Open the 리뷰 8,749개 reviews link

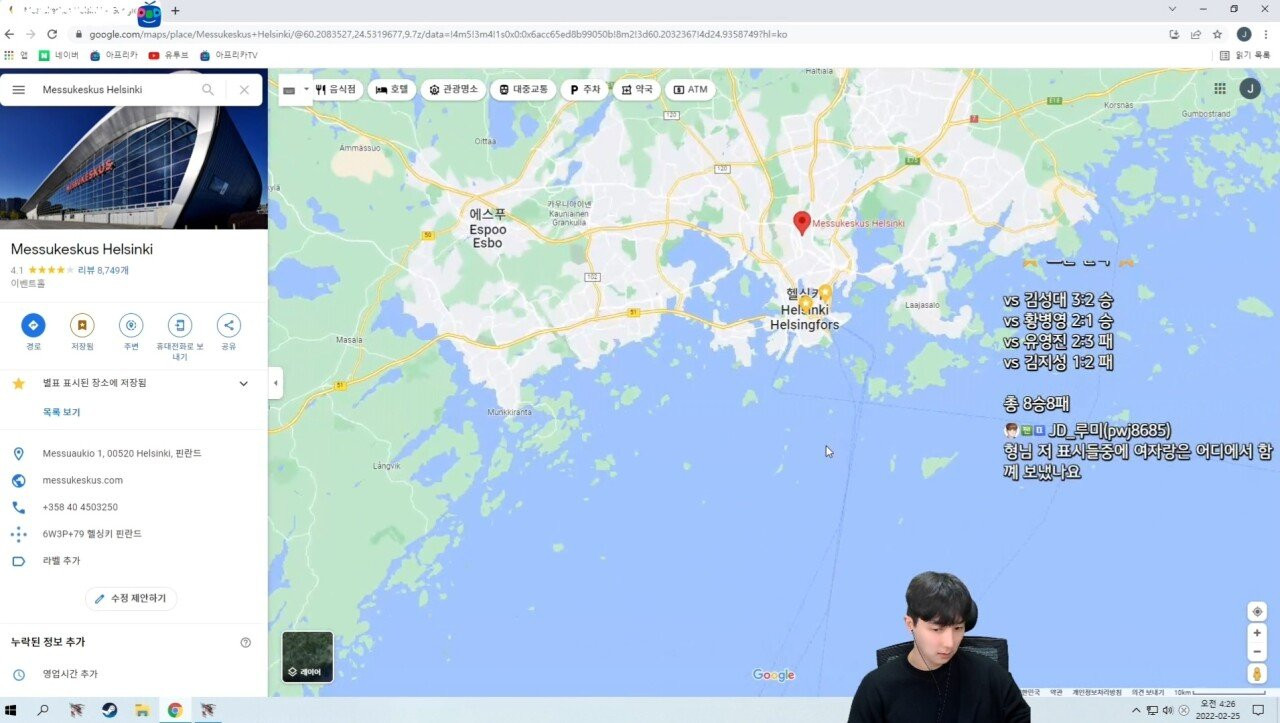click(103, 270)
